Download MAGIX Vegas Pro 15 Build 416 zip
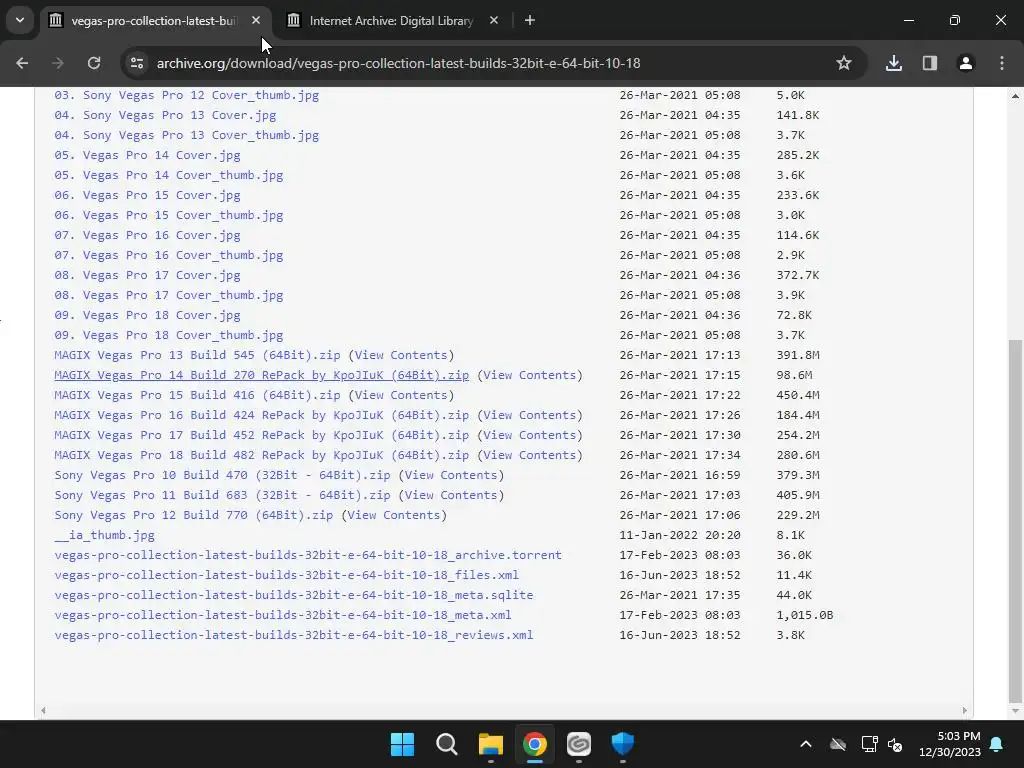Image resolution: width=1024 pixels, height=768 pixels. (197, 395)
